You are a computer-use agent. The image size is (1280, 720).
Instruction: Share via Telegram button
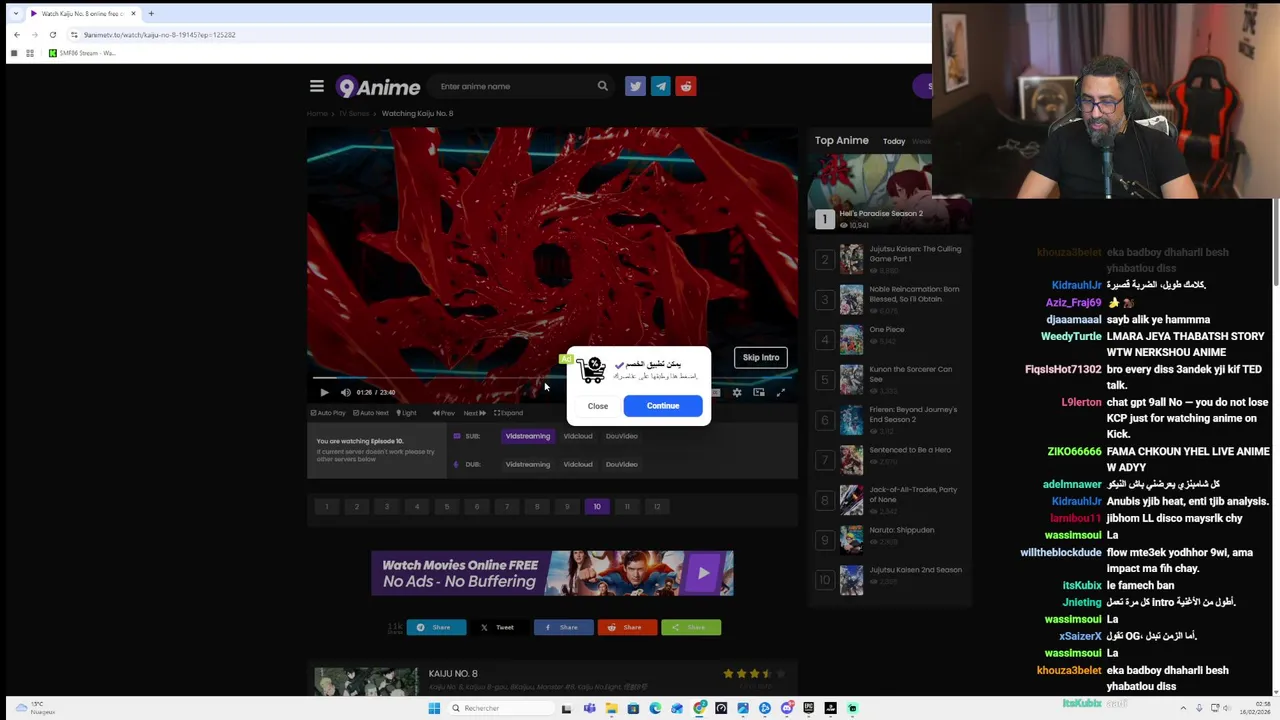[436, 627]
